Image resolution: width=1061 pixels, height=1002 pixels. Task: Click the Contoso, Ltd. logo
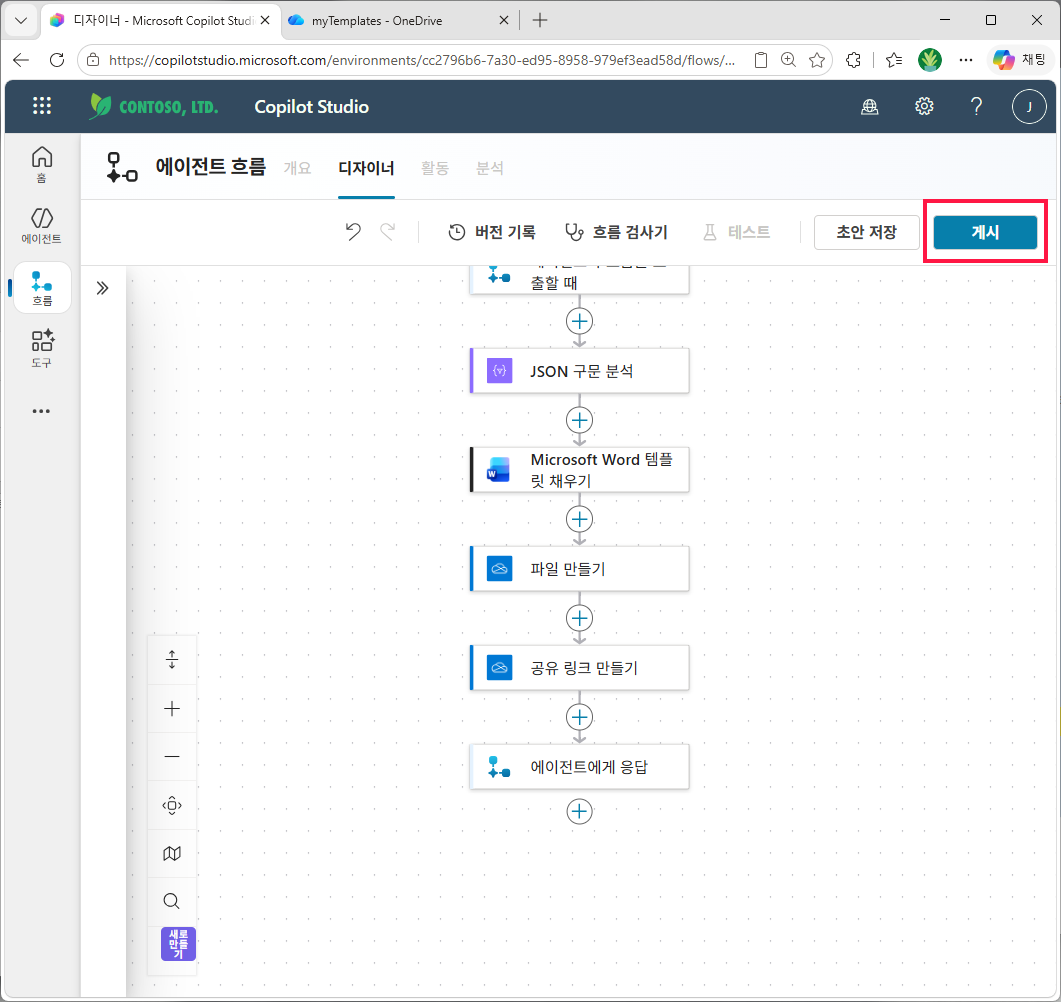tap(154, 106)
